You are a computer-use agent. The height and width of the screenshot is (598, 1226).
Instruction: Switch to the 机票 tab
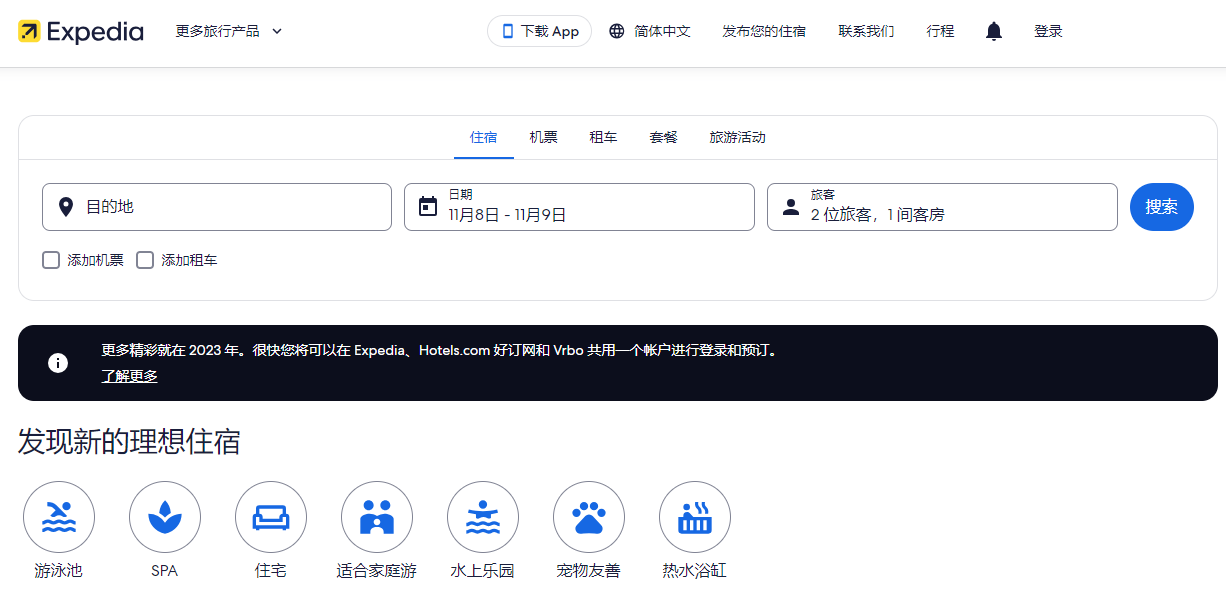coord(543,137)
